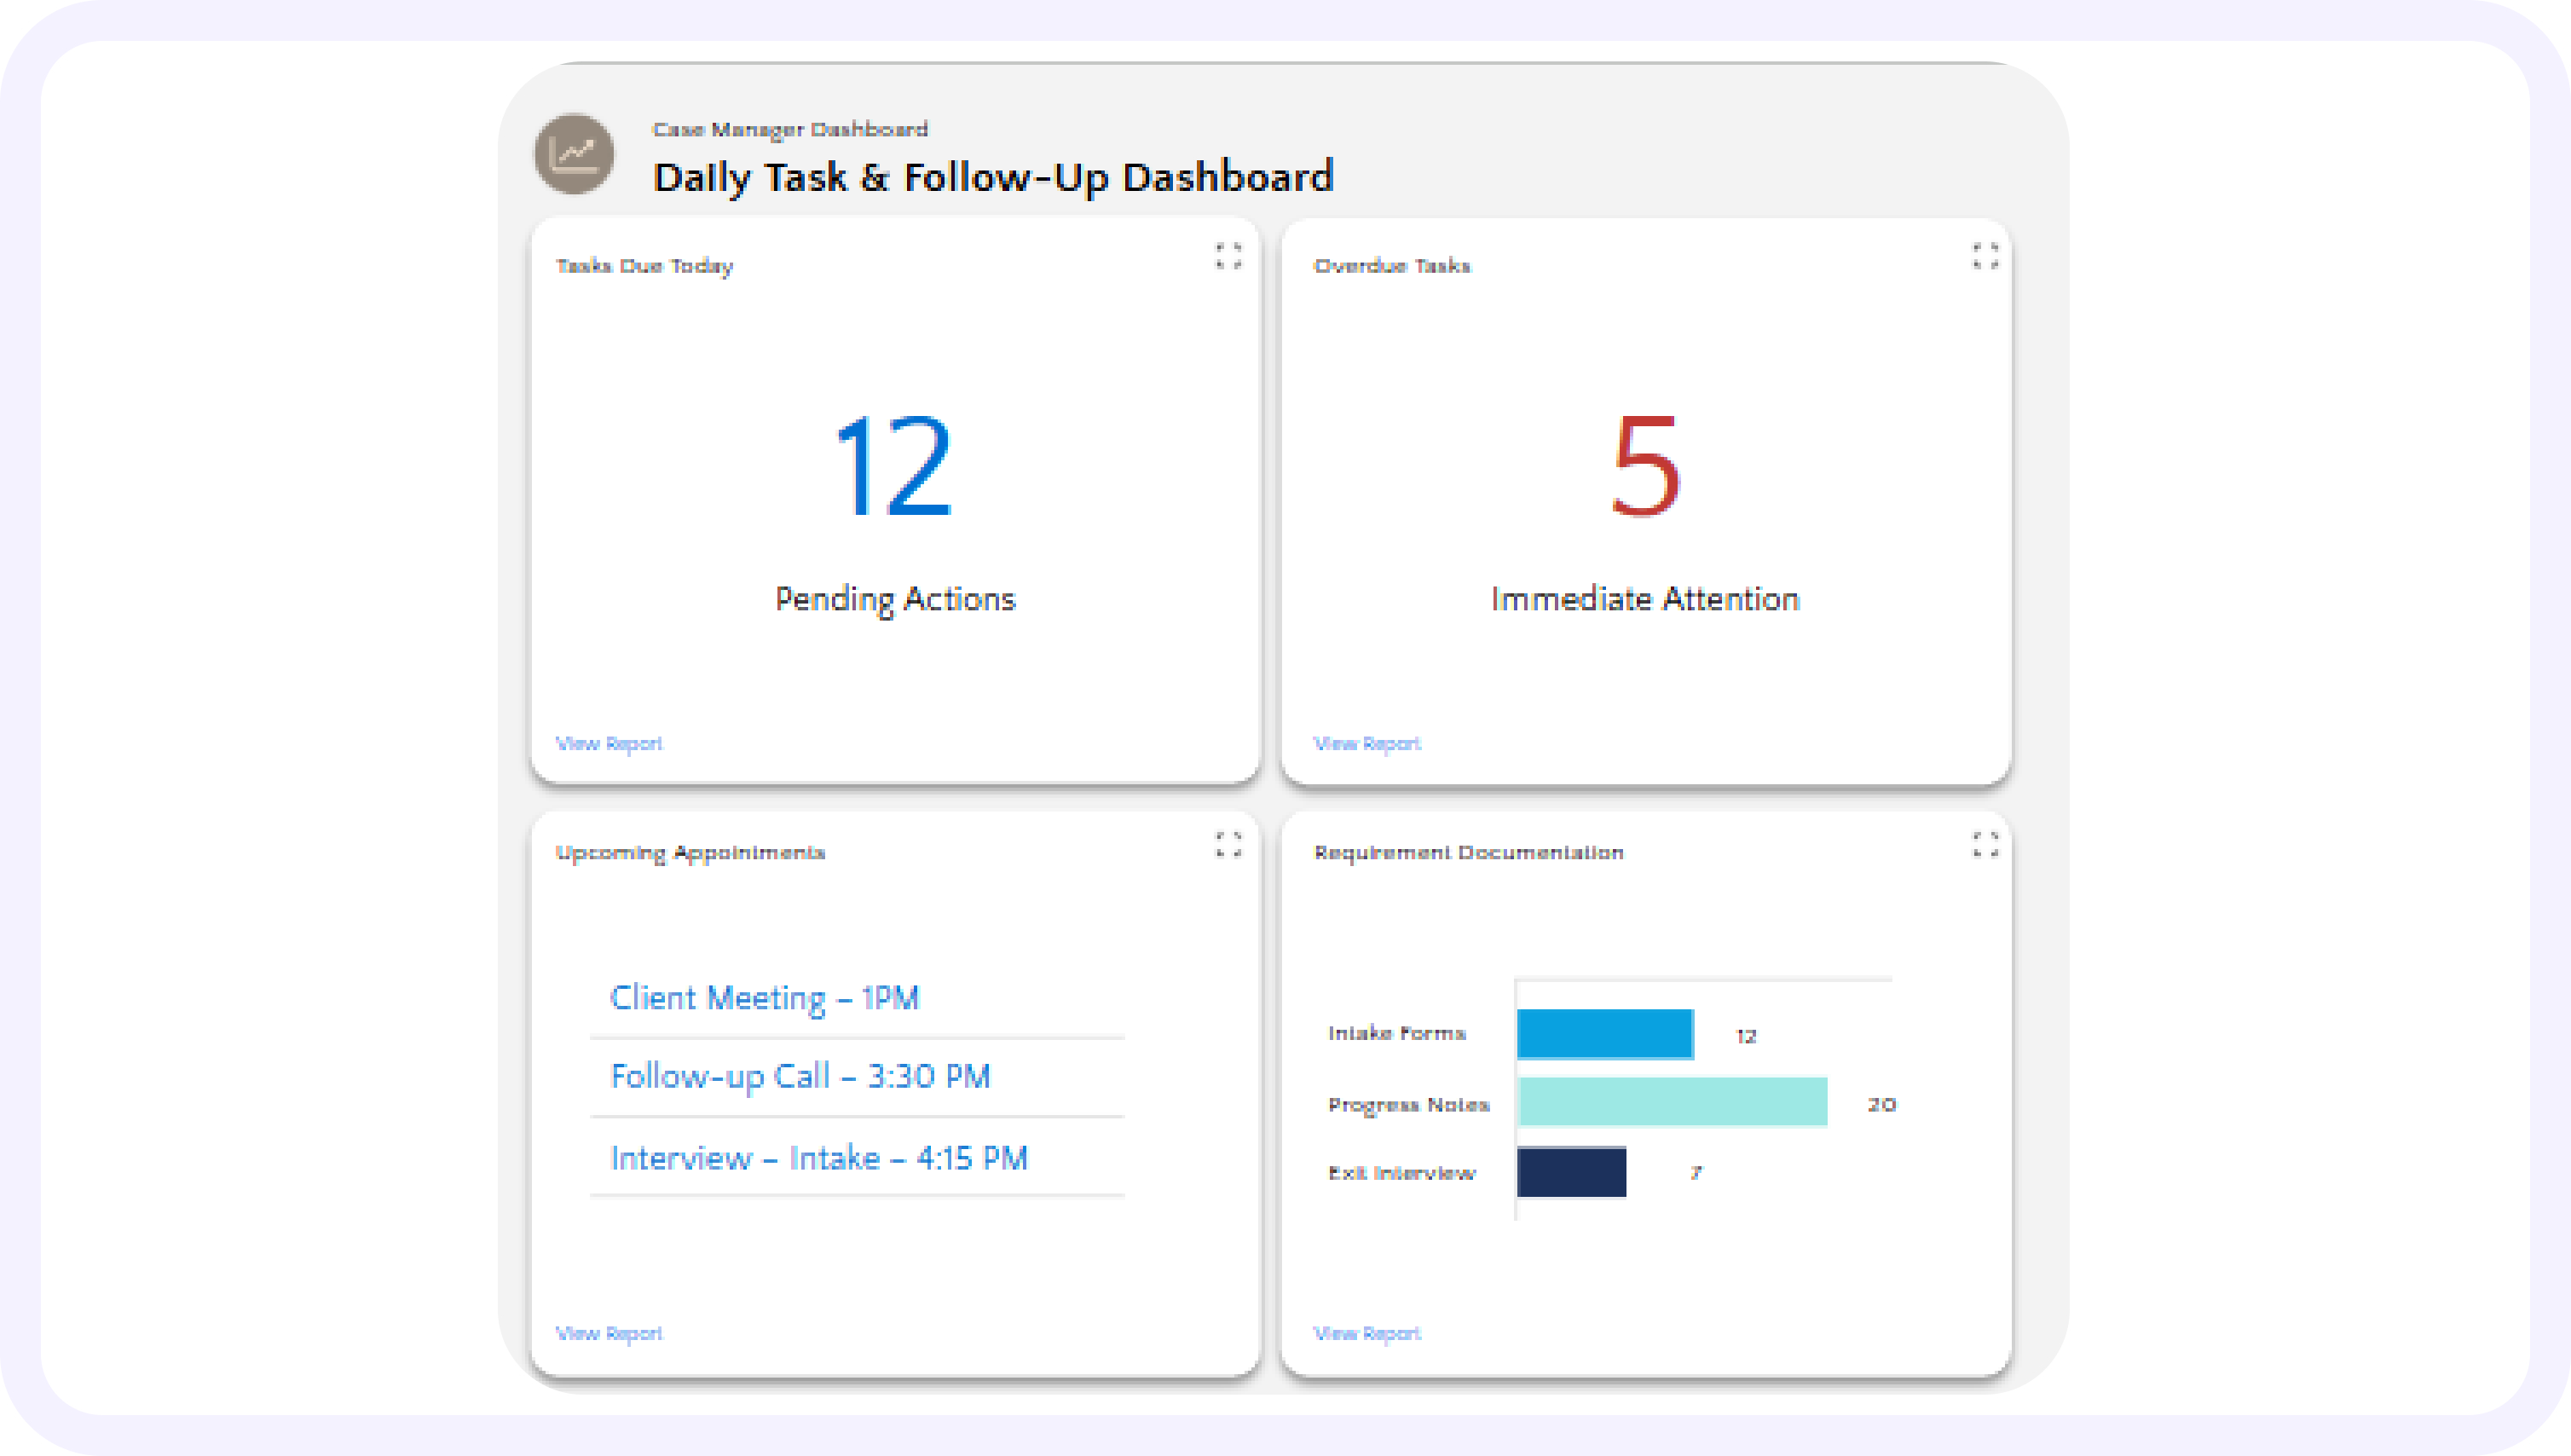The width and height of the screenshot is (2571, 1456).
Task: Click the Intake Forms bar in chart
Action: click(1605, 1034)
